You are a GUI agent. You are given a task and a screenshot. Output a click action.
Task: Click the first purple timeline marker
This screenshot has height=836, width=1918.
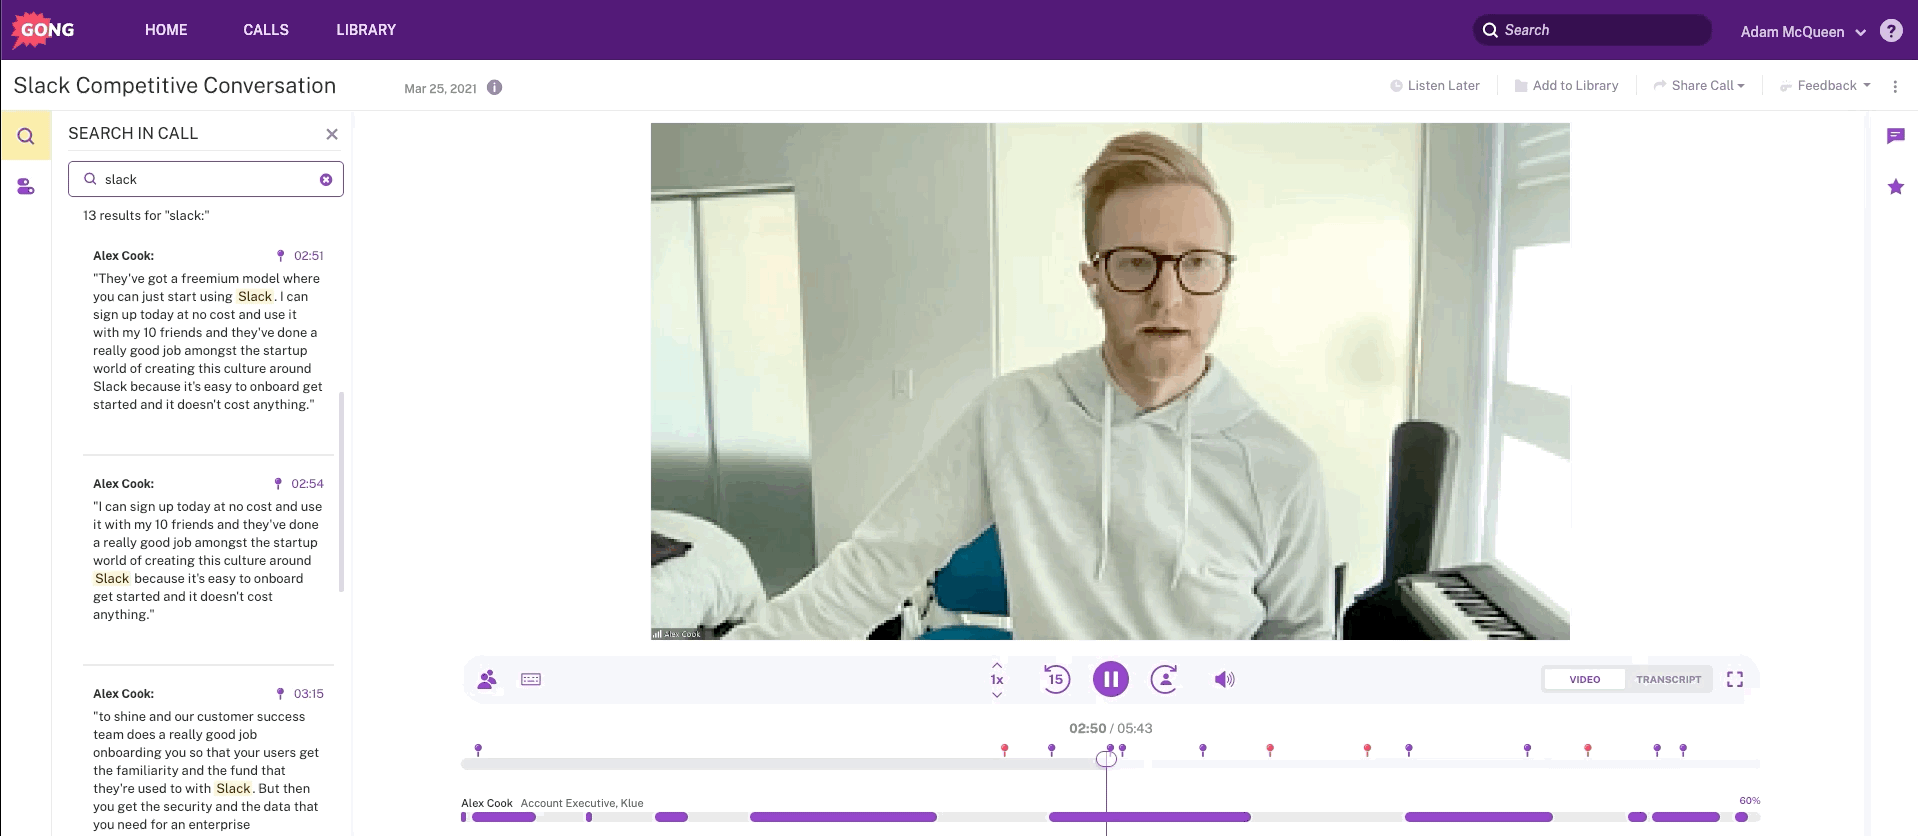click(478, 749)
